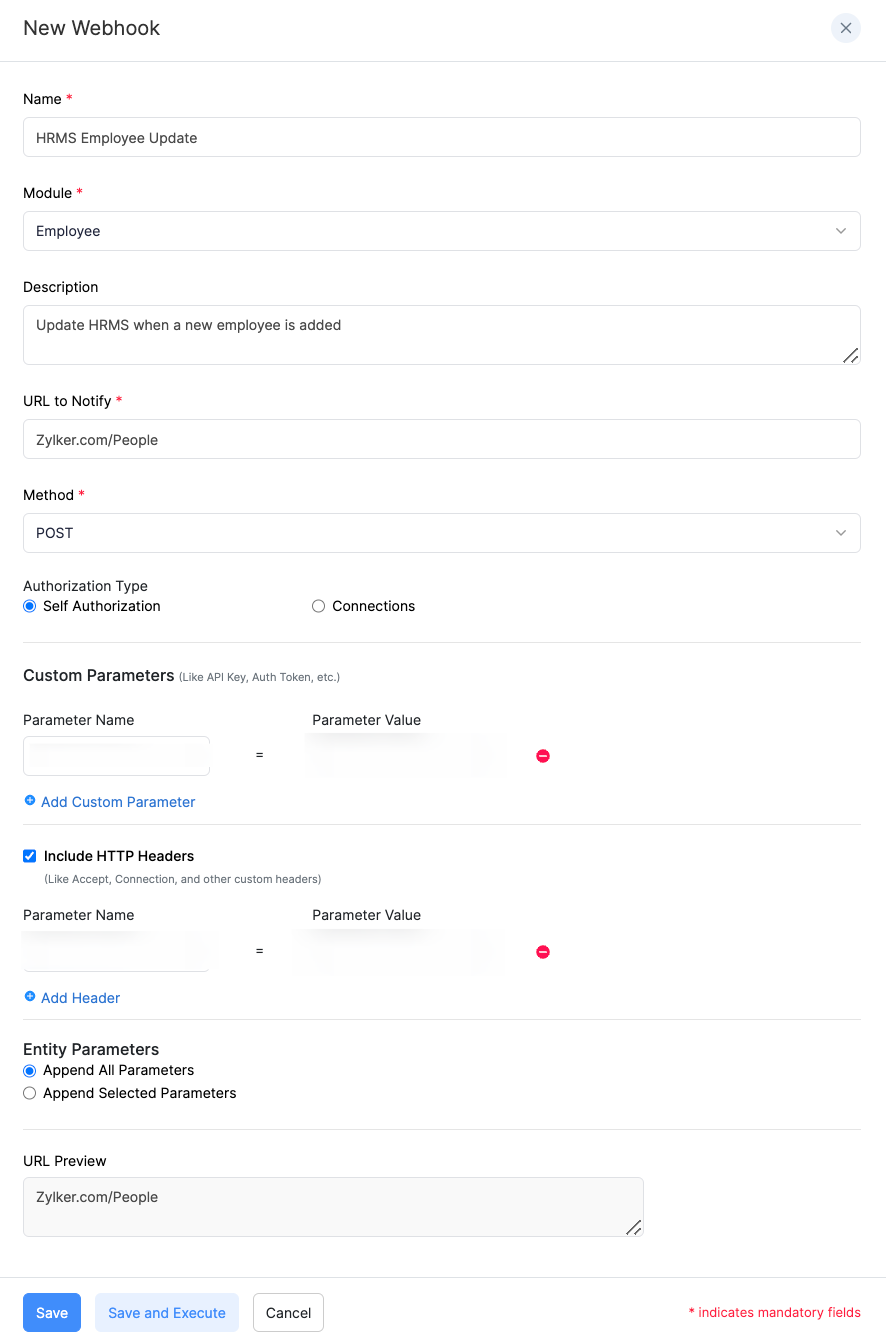
Task: Click the URL to Notify input field
Action: tap(441, 439)
